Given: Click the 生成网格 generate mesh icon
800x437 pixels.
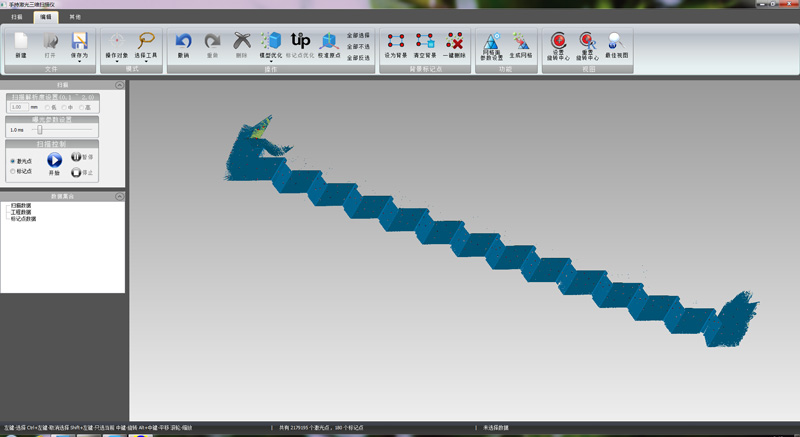Looking at the screenshot, I should 521,42.
